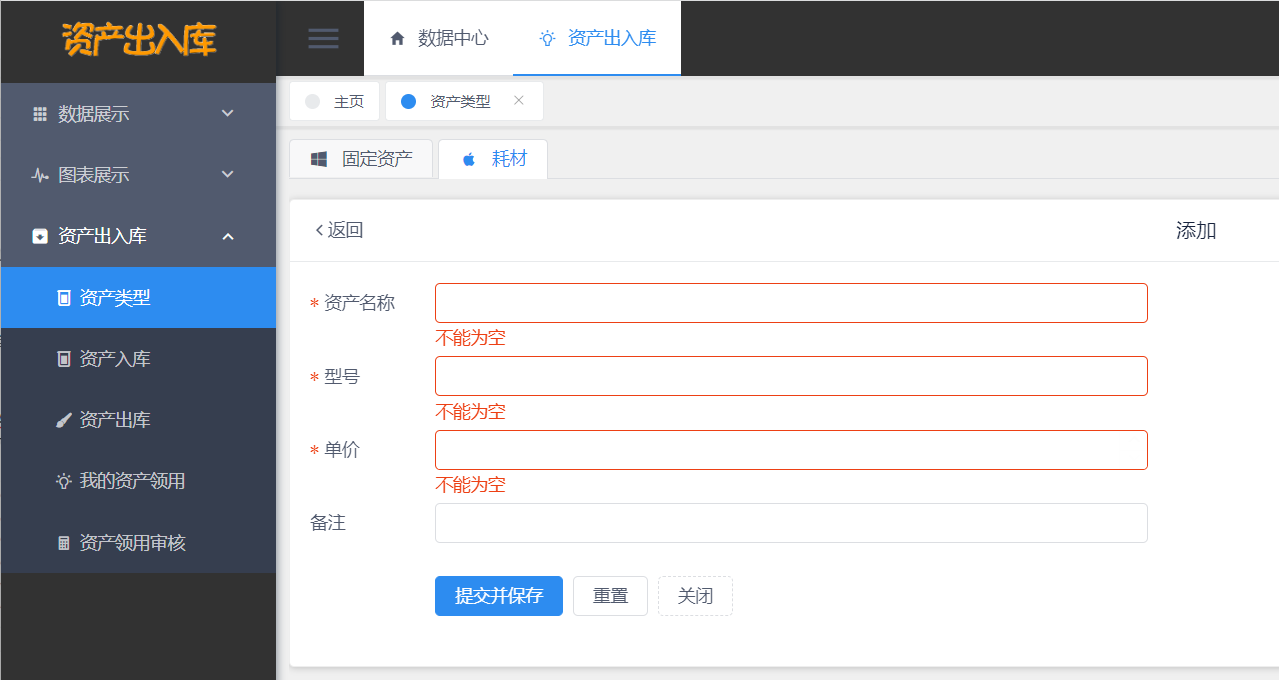1279x680 pixels.
Task: Click the lightbulb icon beside 资产出入库 tab
Action: pyautogui.click(x=547, y=38)
